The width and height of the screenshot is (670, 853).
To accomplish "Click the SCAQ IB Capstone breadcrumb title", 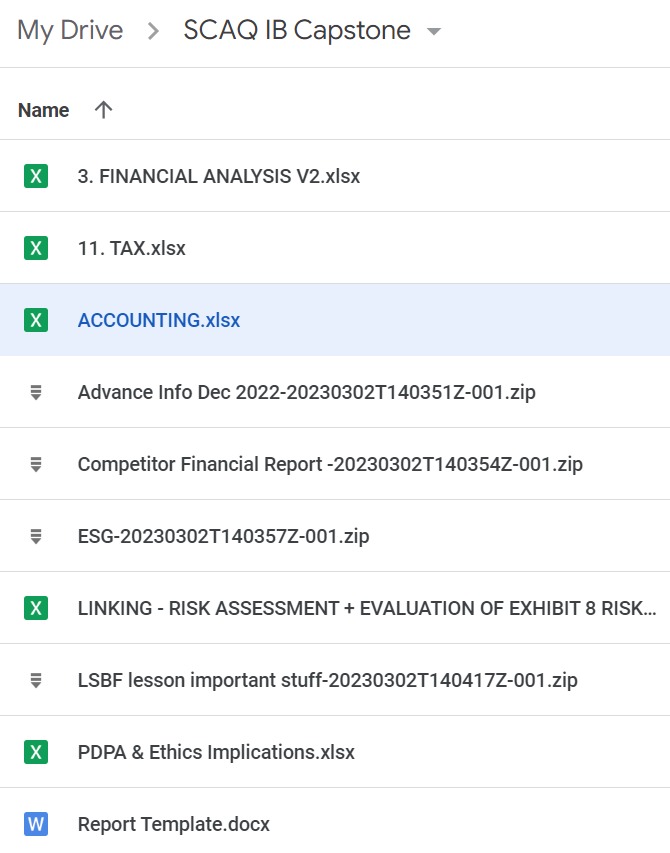I will tap(297, 31).
